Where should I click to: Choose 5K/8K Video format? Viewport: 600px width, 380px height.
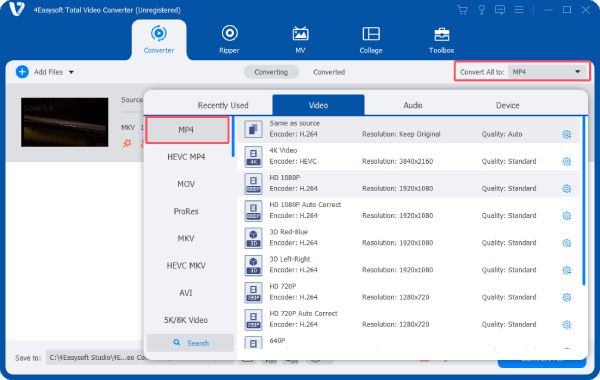point(186,320)
